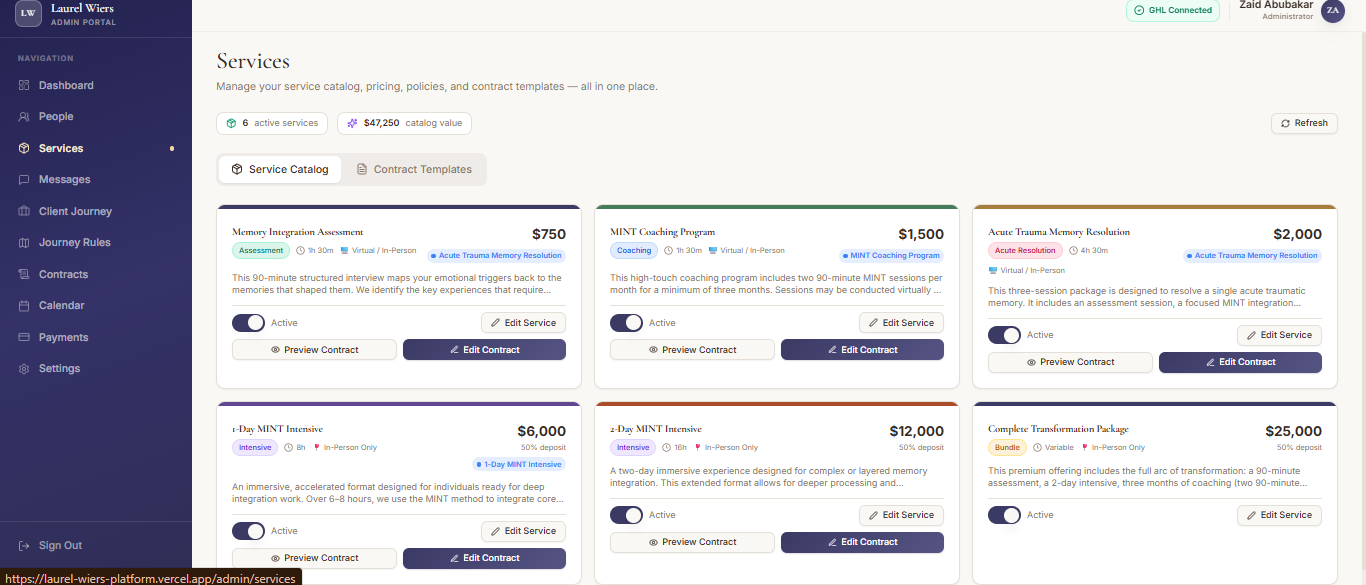Refresh the services list
Image resolution: width=1366 pixels, height=585 pixels.
tap(1304, 123)
